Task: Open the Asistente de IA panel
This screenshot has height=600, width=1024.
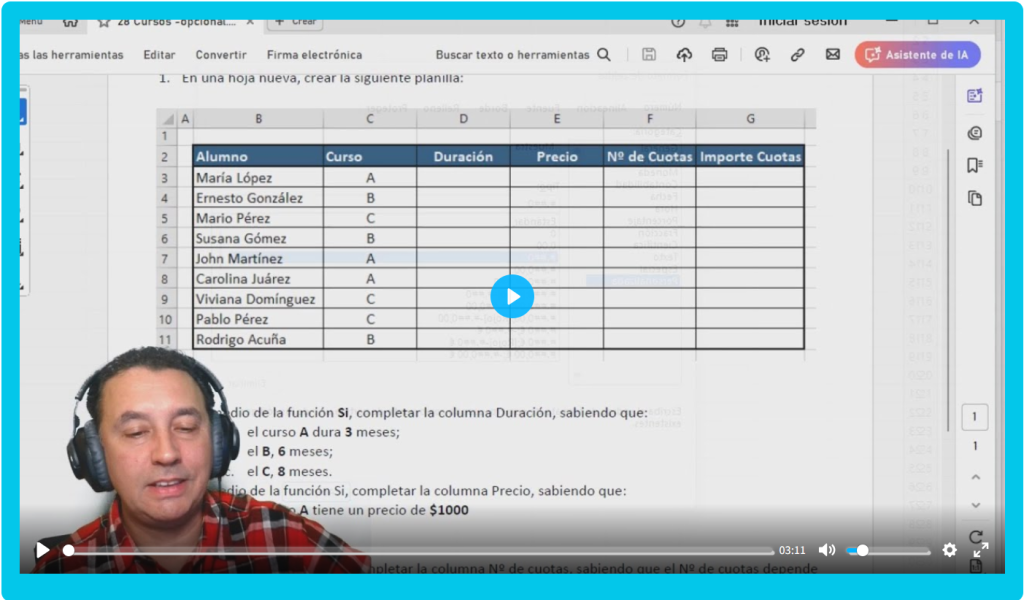Action: 917,55
